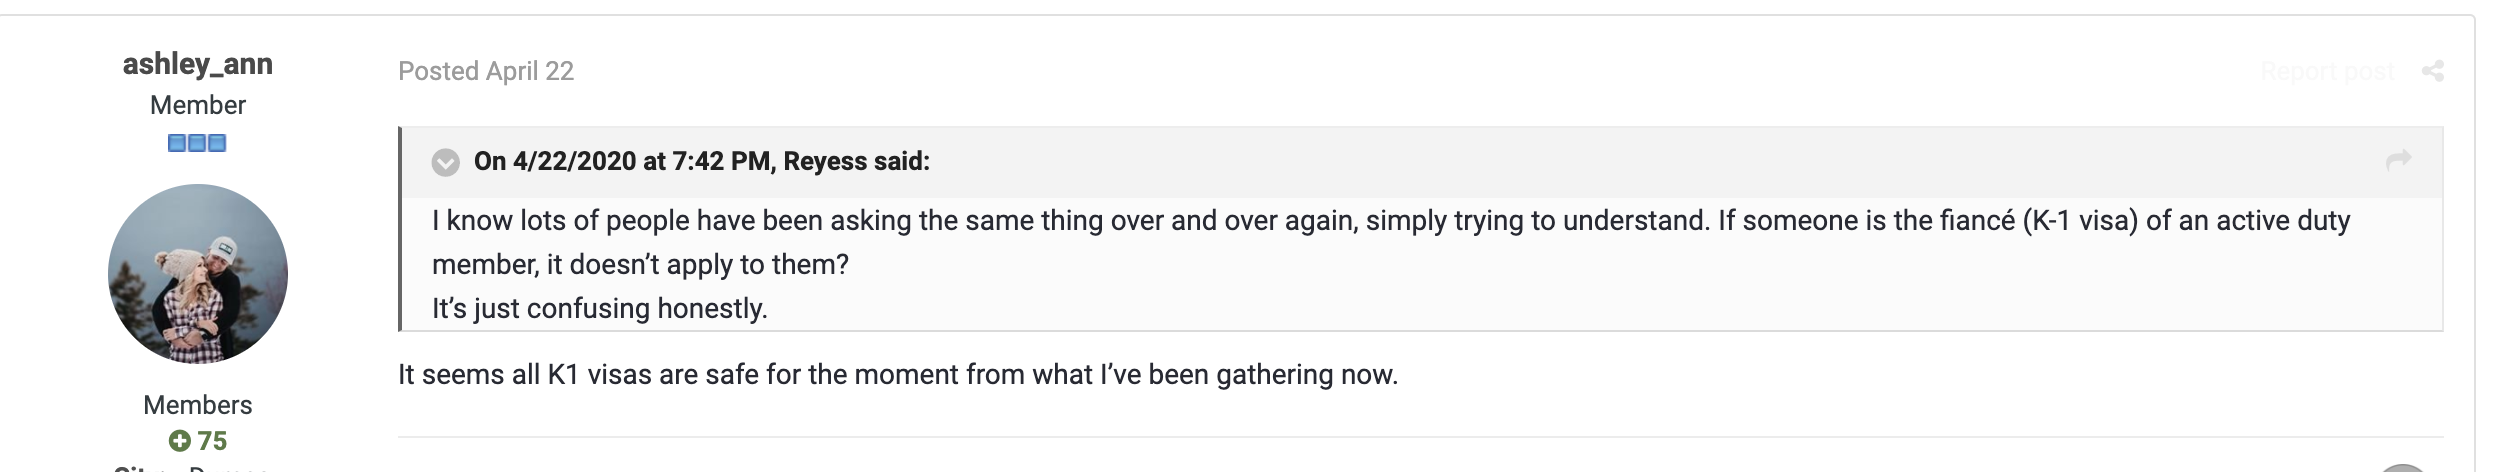Click the blue rank pips under Member
2502x472 pixels.
click(197, 143)
